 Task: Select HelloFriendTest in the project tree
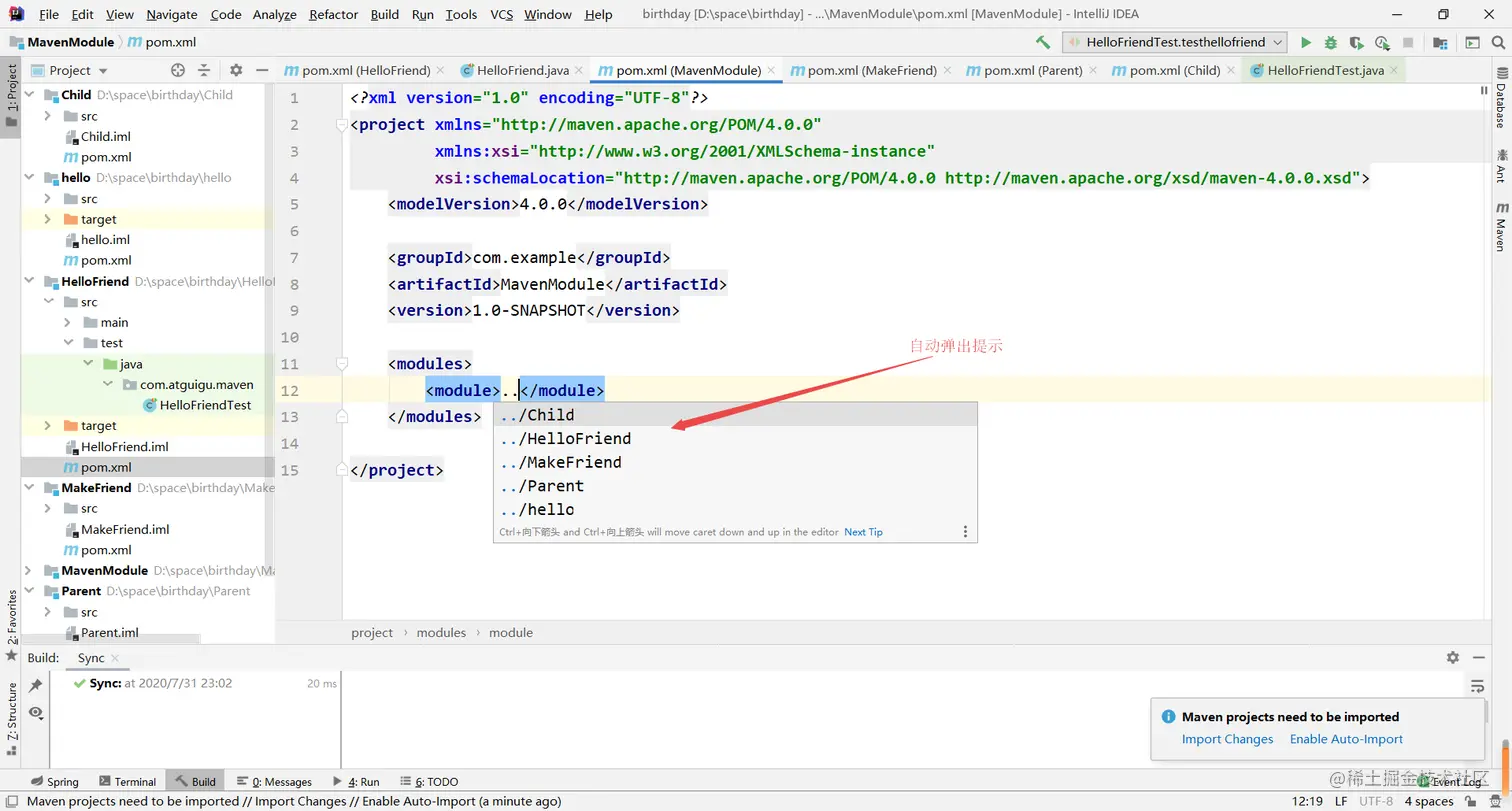(205, 405)
